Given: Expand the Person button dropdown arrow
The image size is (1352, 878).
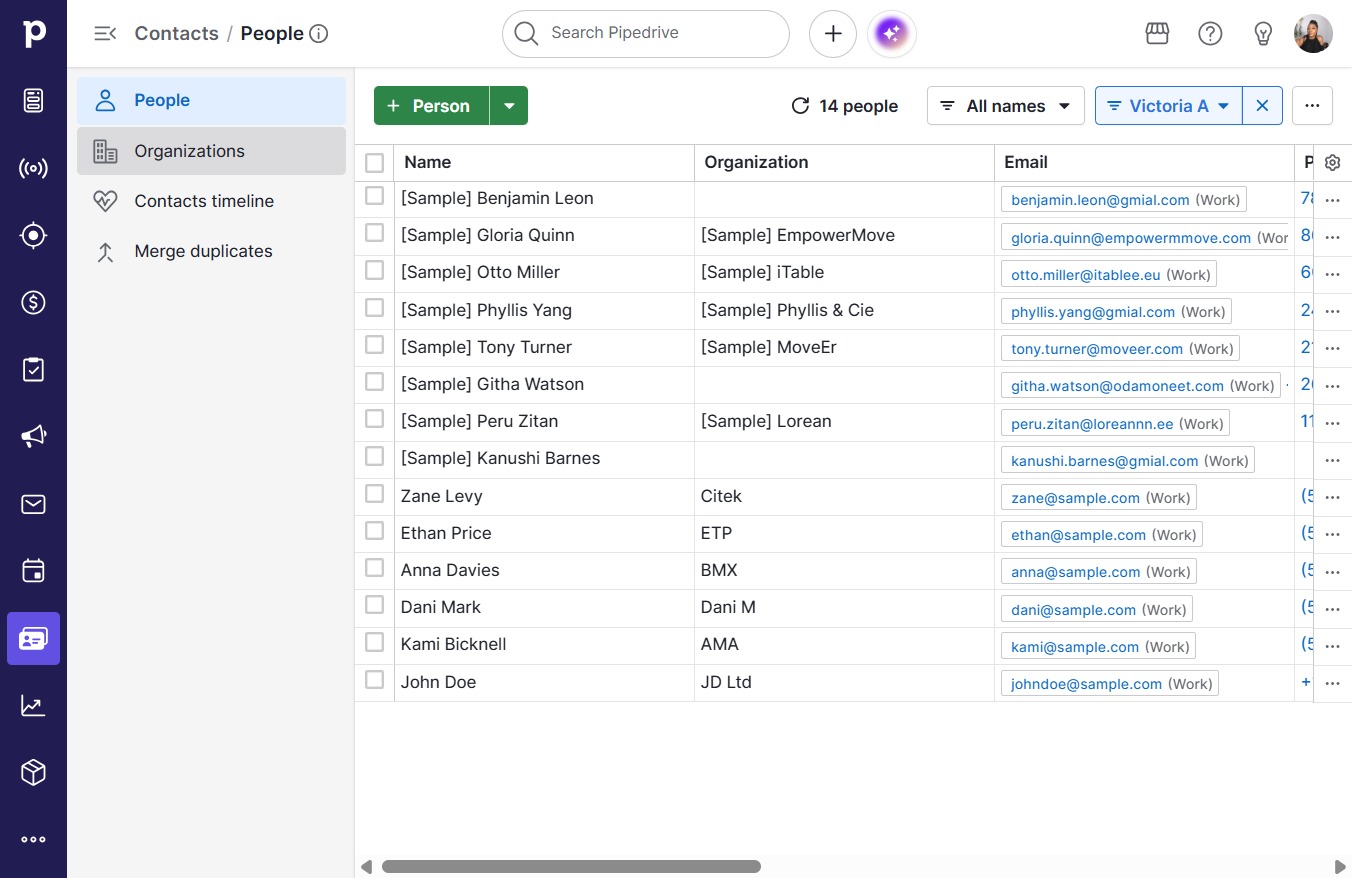Looking at the screenshot, I should tap(509, 106).
